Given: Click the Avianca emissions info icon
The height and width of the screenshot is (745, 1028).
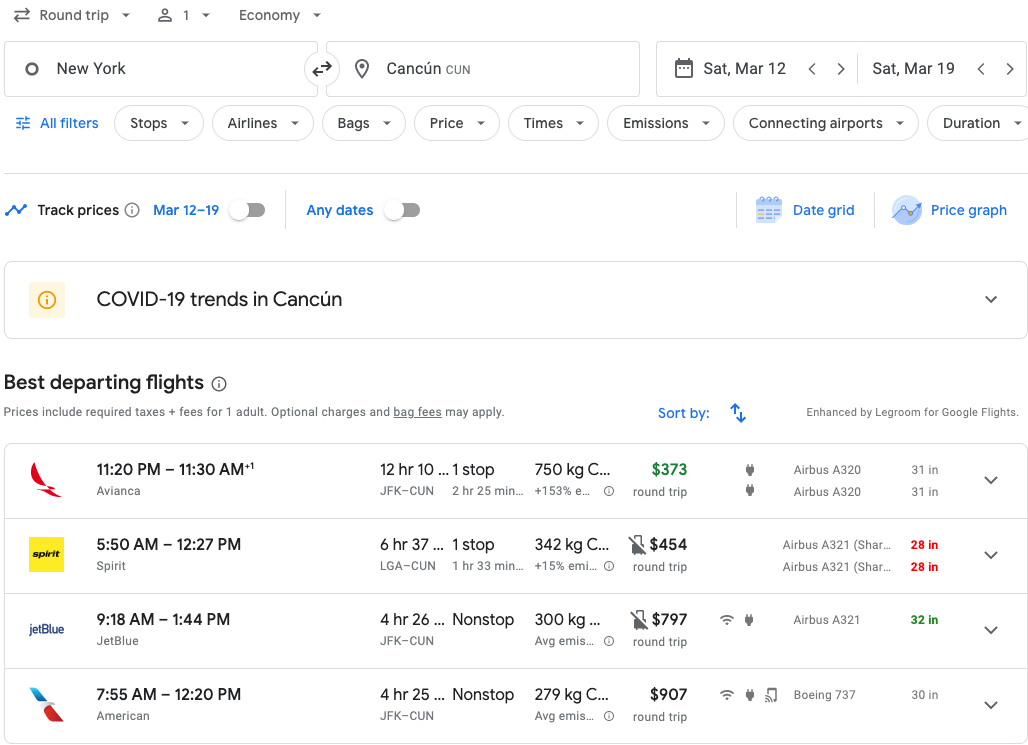Looking at the screenshot, I should 609,492.
